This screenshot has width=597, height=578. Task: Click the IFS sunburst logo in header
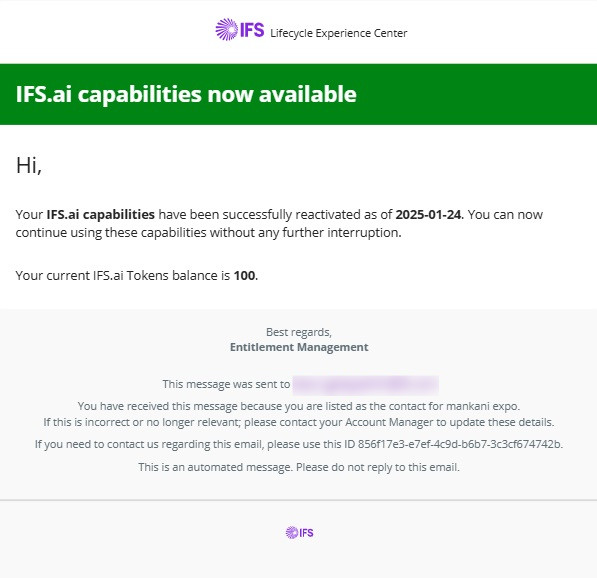227,29
